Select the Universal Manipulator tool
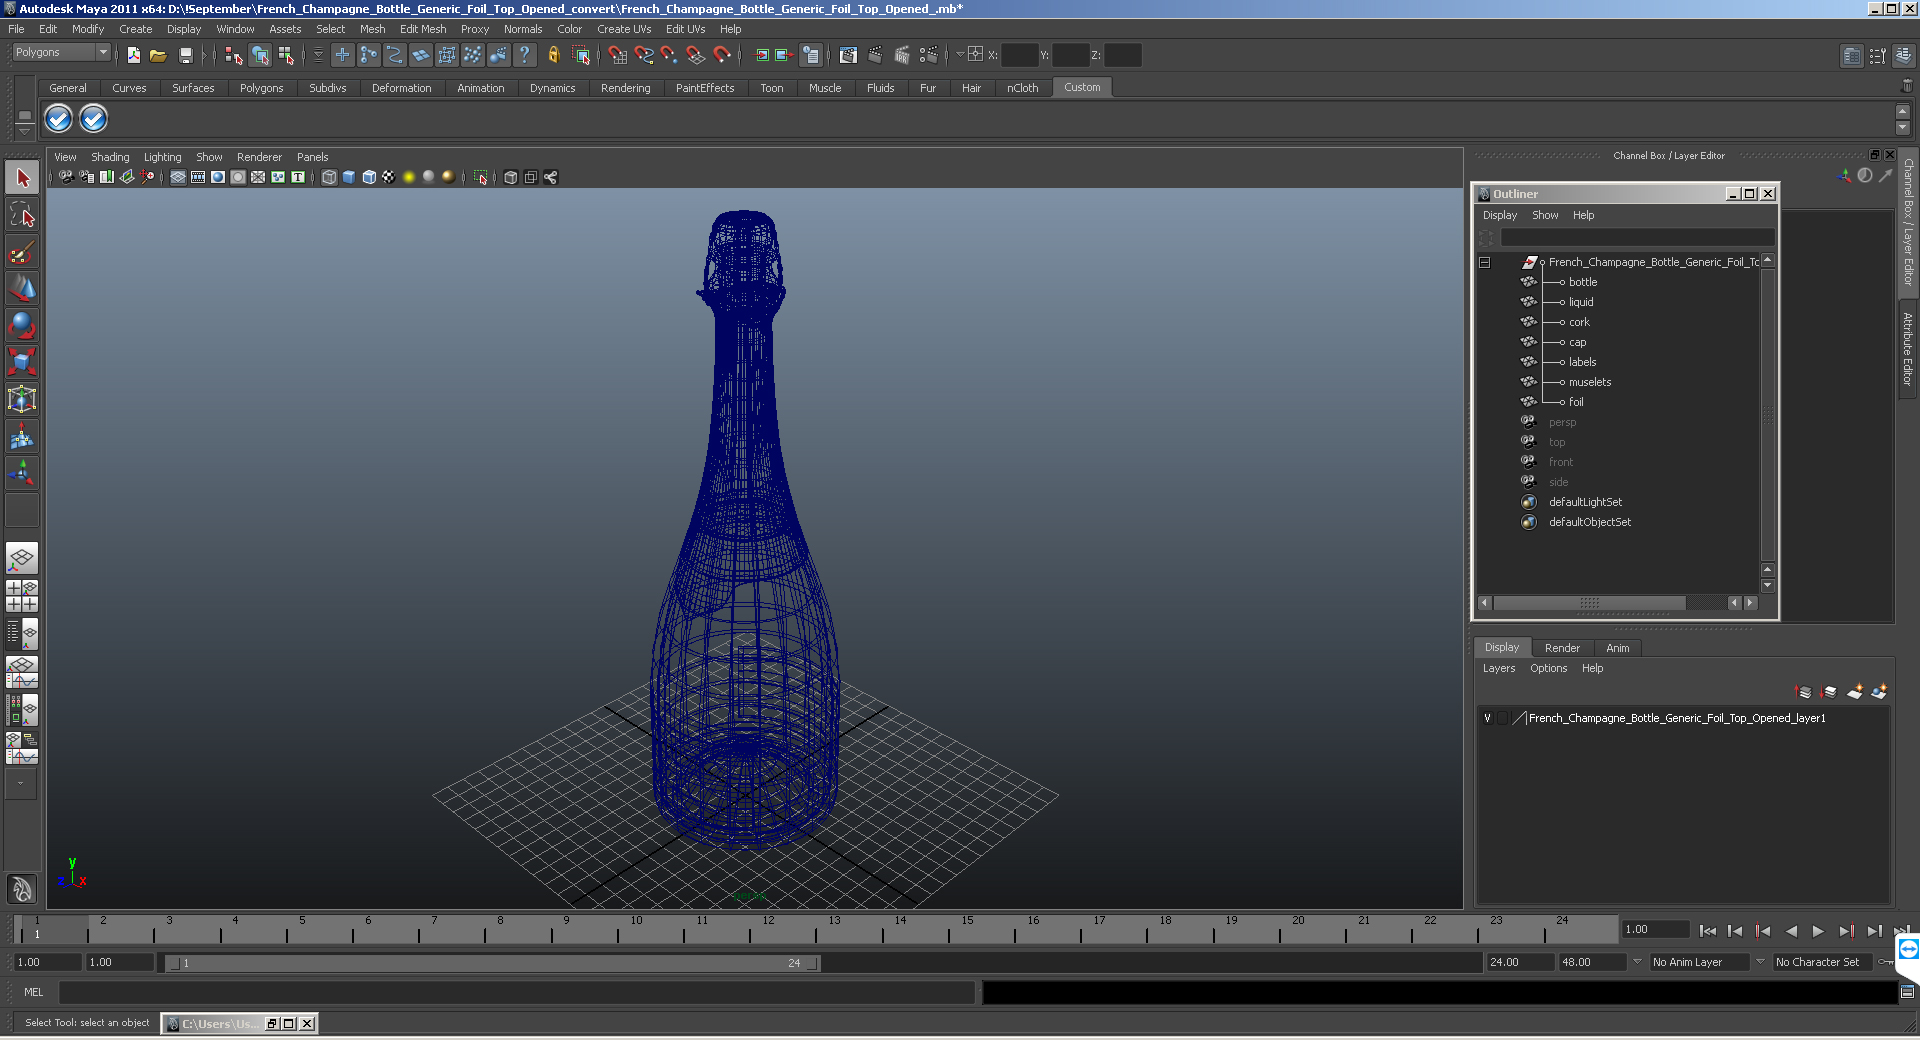This screenshot has height=1040, width=1920. 22,399
